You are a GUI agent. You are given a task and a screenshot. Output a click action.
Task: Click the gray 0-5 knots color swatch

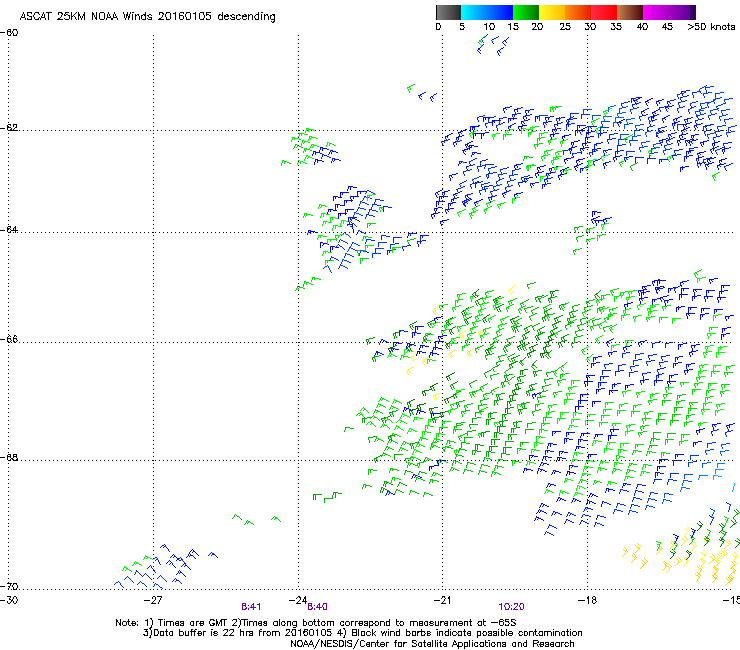pos(448,12)
